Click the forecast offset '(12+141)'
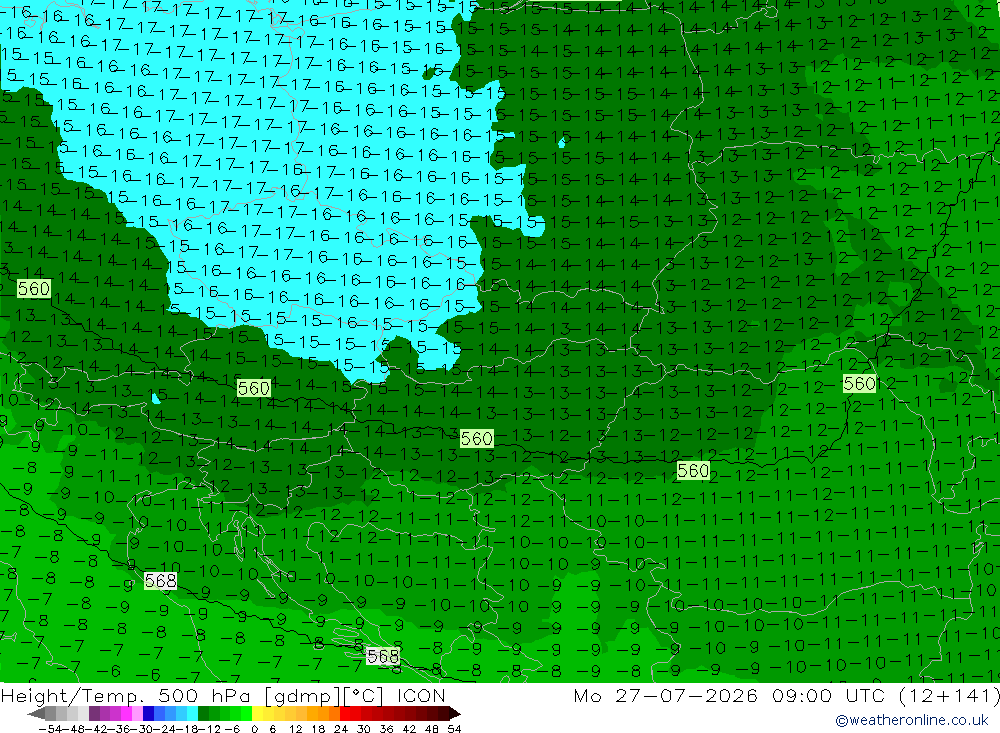 [948, 695]
